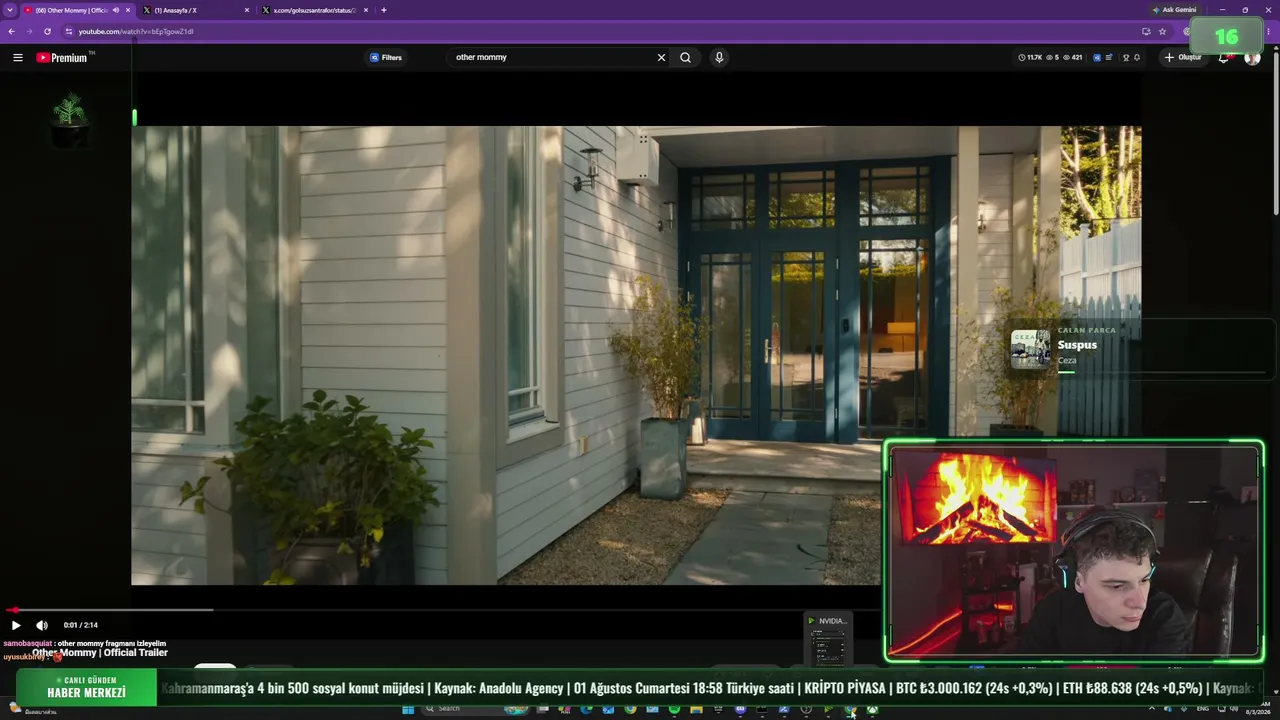Click the 'Suspus' song title
Image resolution: width=1280 pixels, height=720 pixels.
(x=1077, y=345)
